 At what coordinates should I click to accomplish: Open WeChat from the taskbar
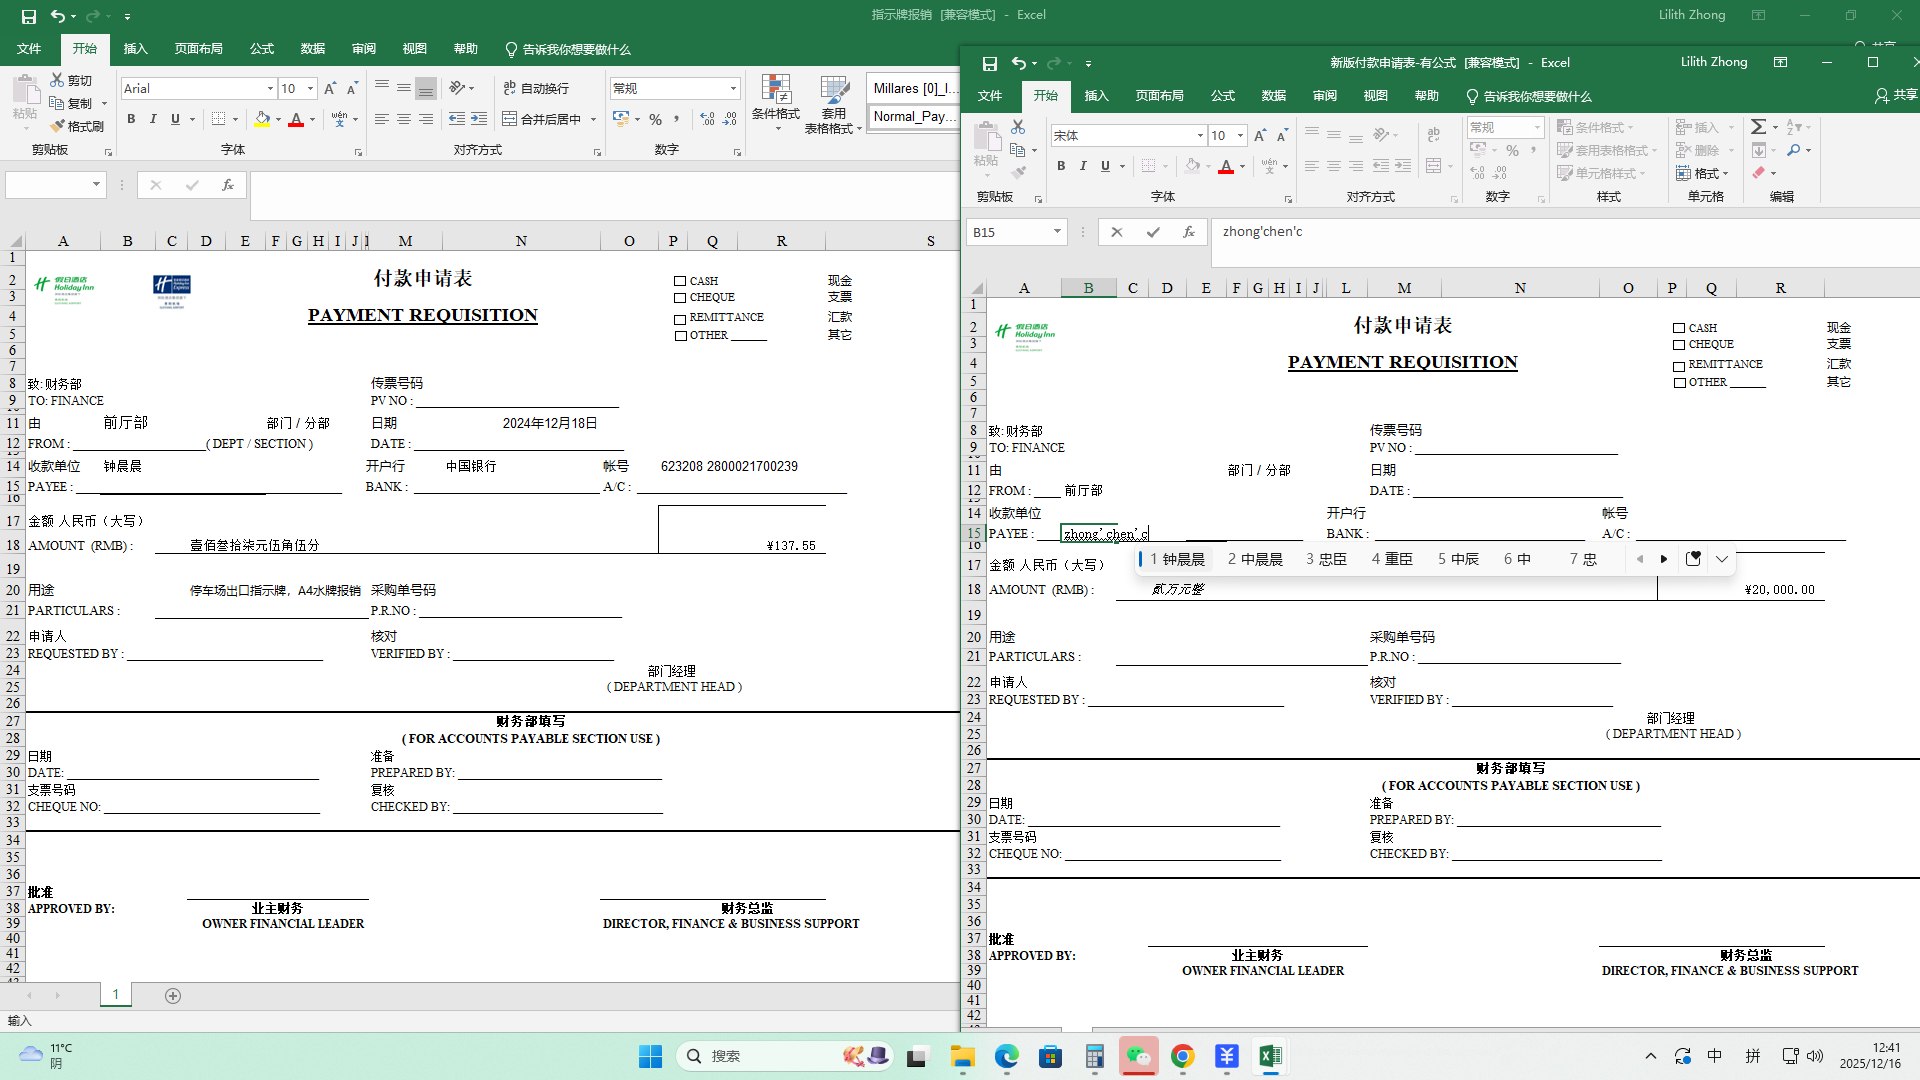(1138, 1056)
